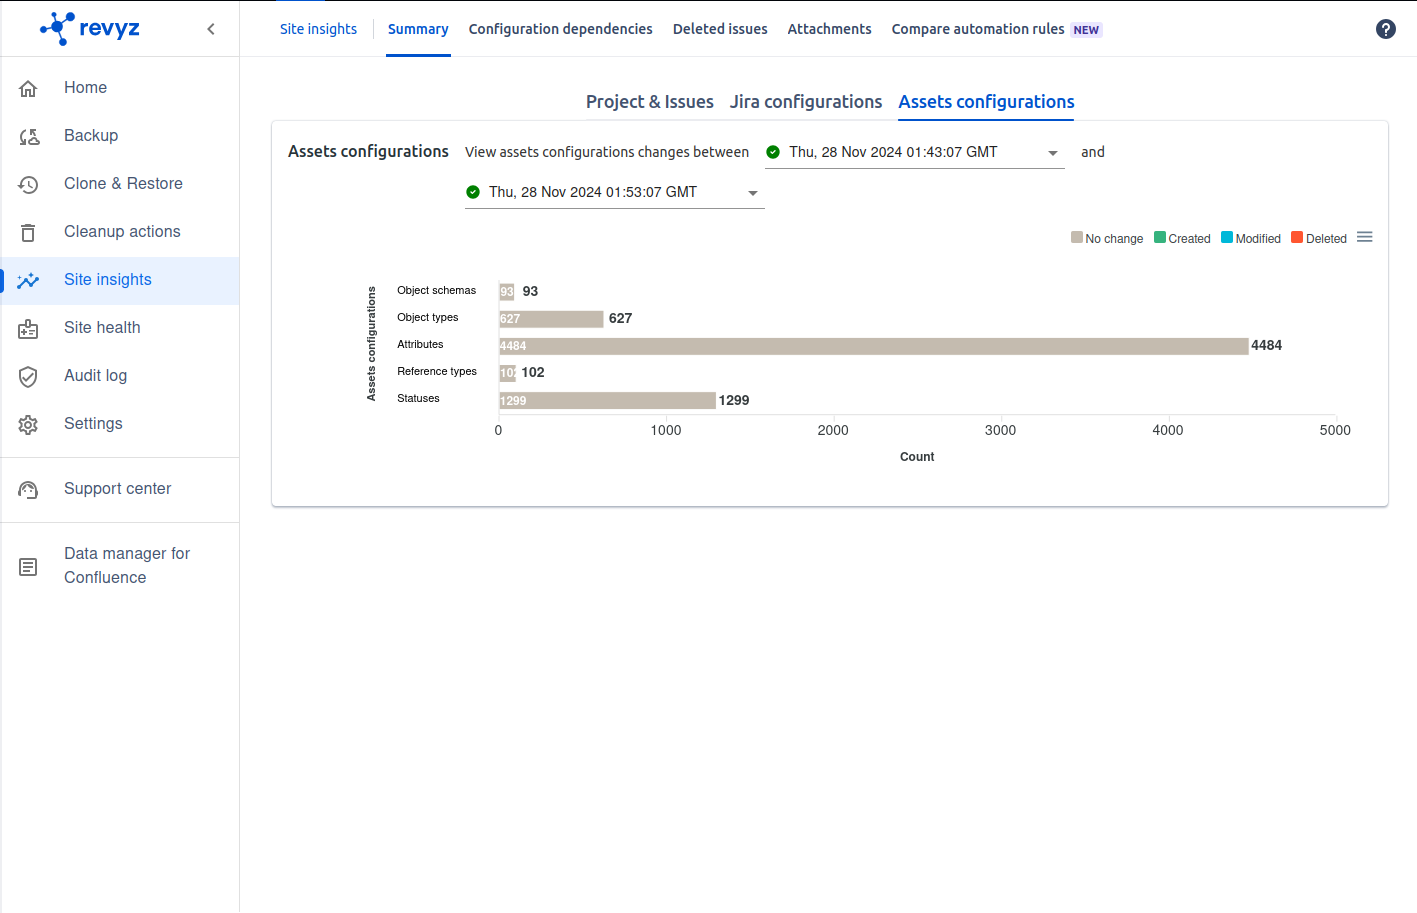Open the Configuration dependencies tab
Viewport: 1417px width, 913px height.
click(x=560, y=29)
